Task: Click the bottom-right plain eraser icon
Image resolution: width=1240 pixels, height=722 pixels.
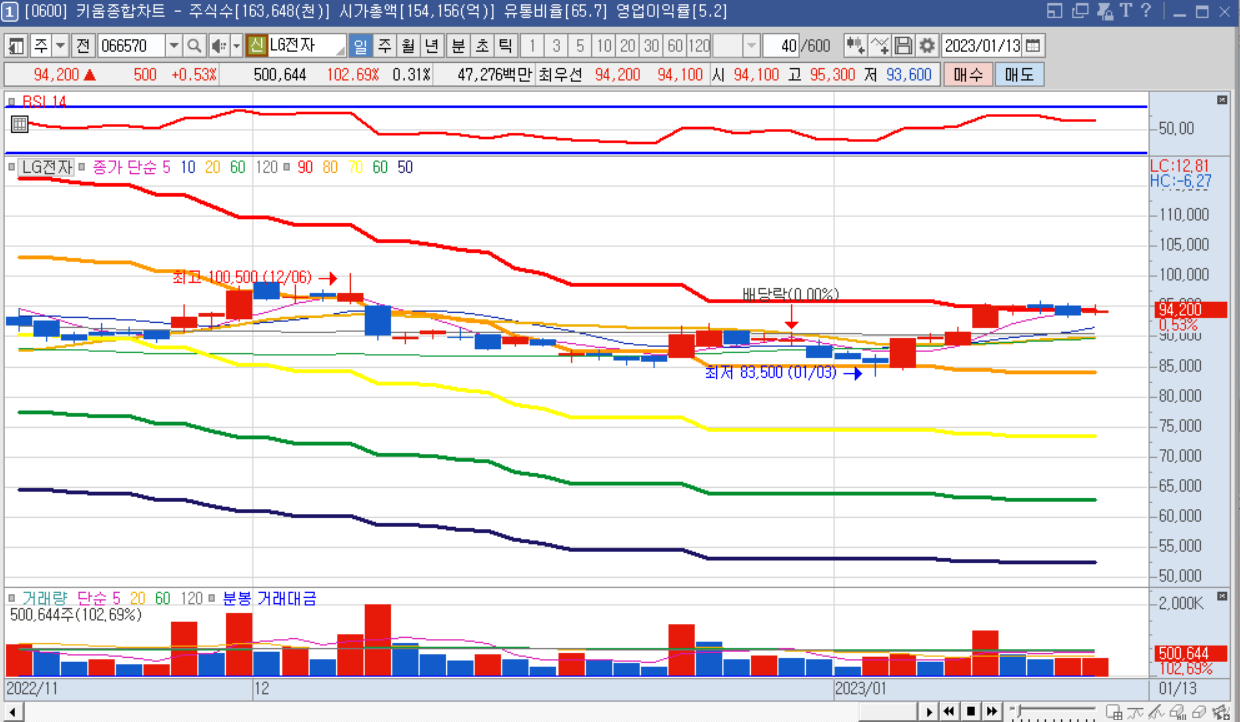Action: pos(1198,711)
